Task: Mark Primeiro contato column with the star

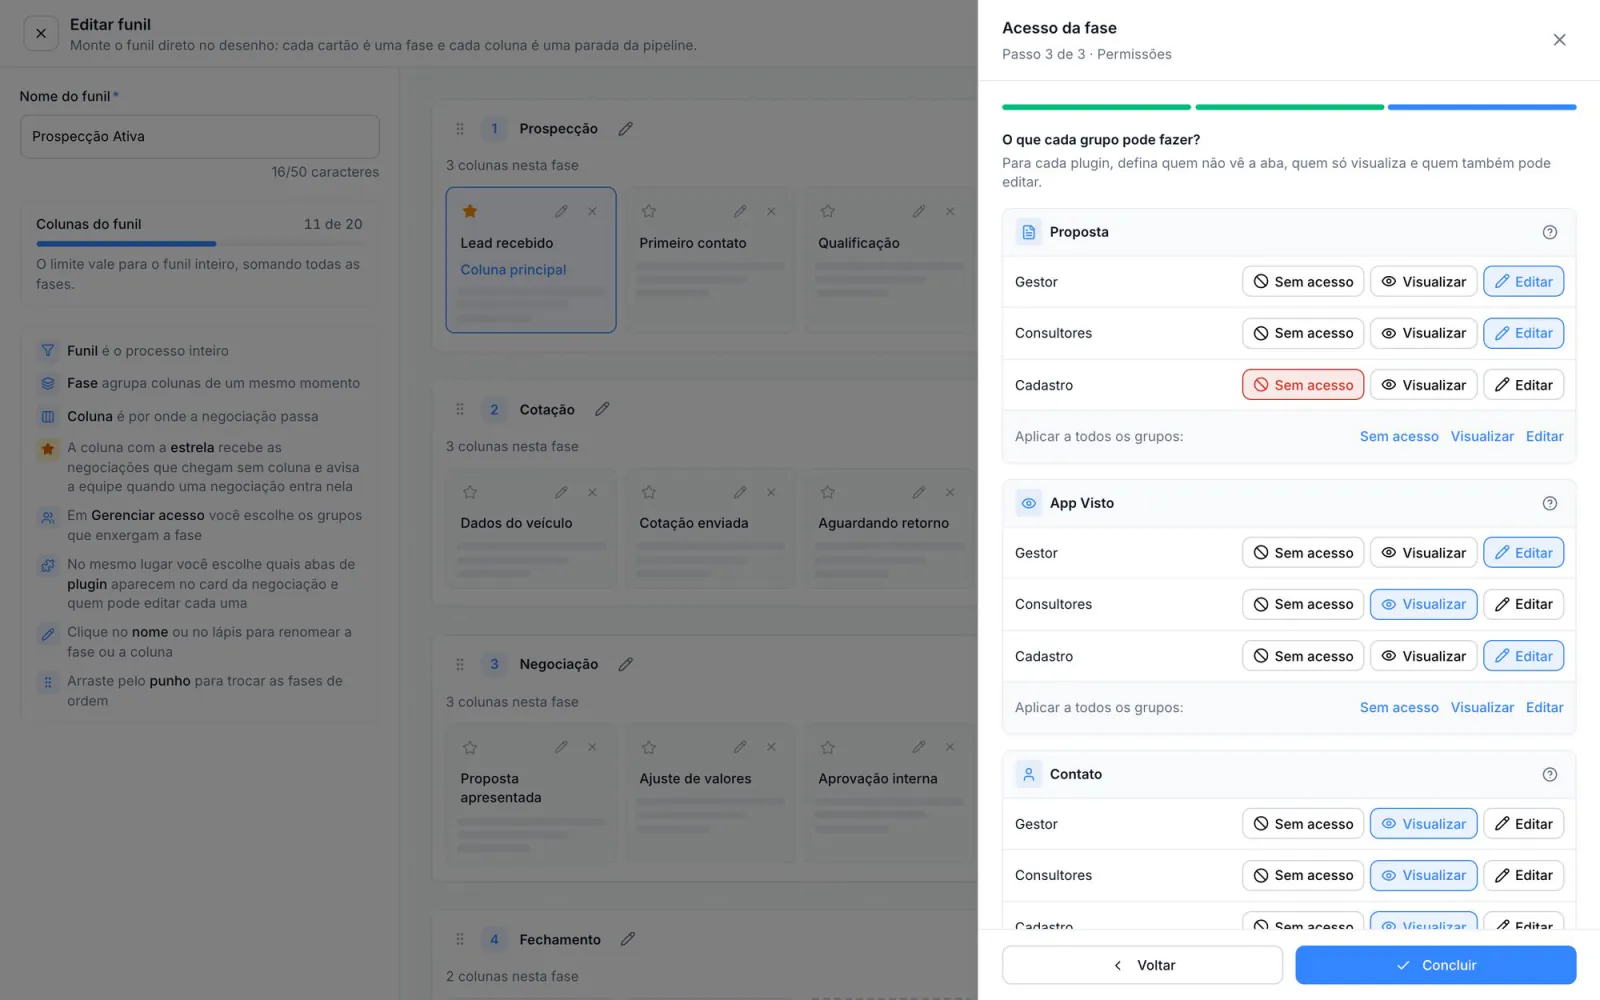Action: point(649,211)
